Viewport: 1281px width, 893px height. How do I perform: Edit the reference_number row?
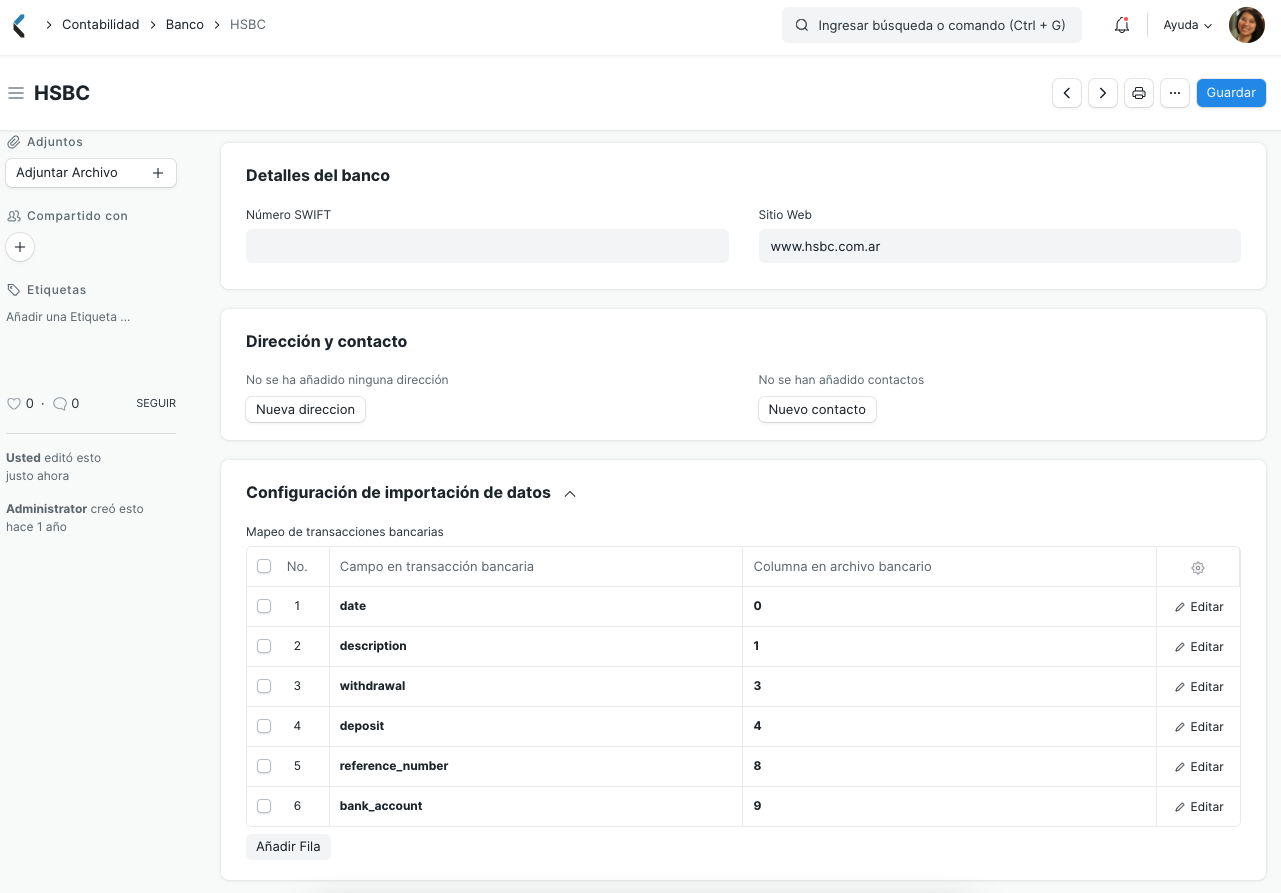[1199, 767]
